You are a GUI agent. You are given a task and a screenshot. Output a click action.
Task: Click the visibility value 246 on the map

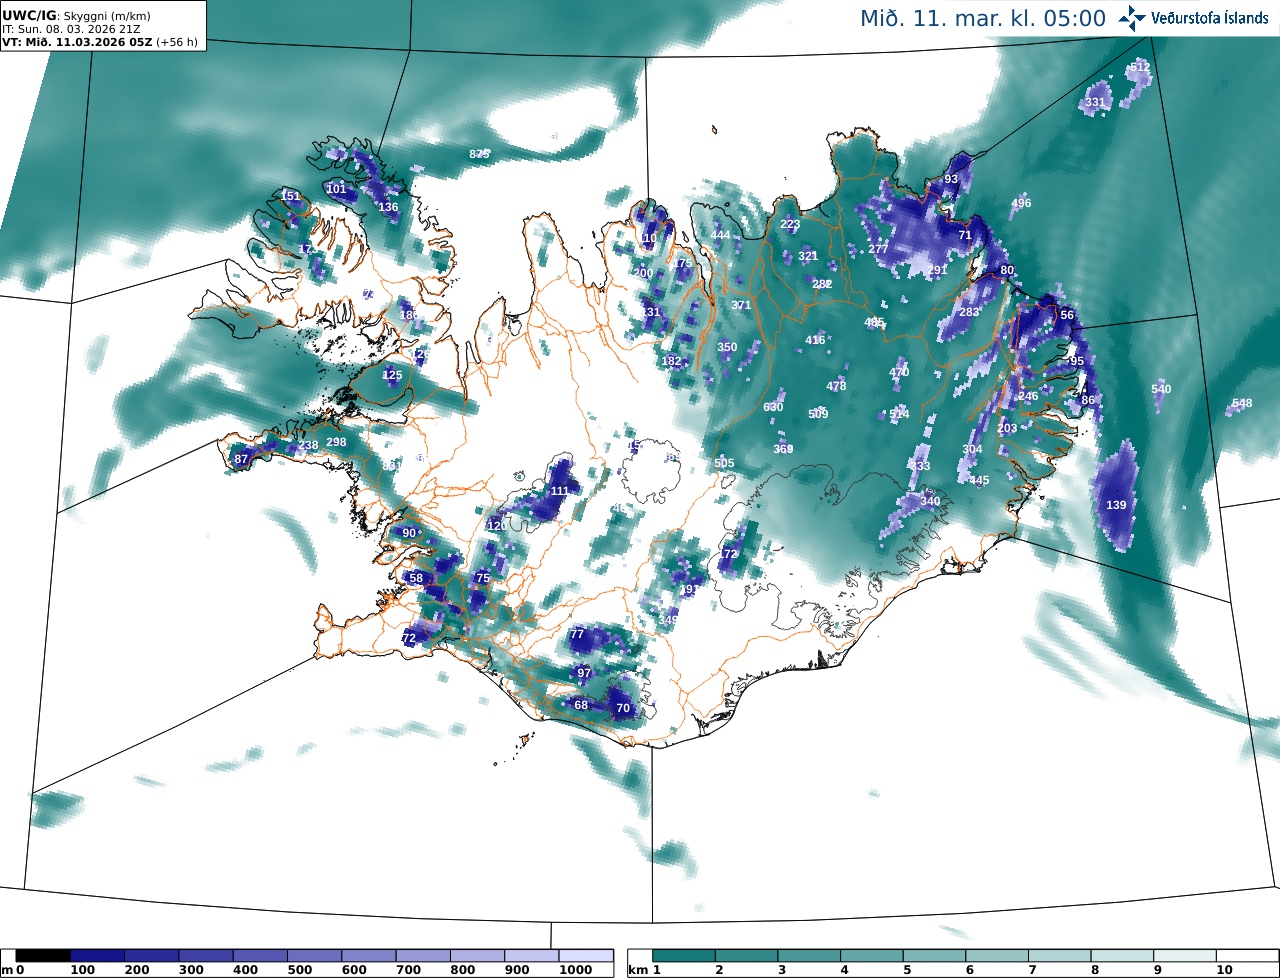point(1028,396)
